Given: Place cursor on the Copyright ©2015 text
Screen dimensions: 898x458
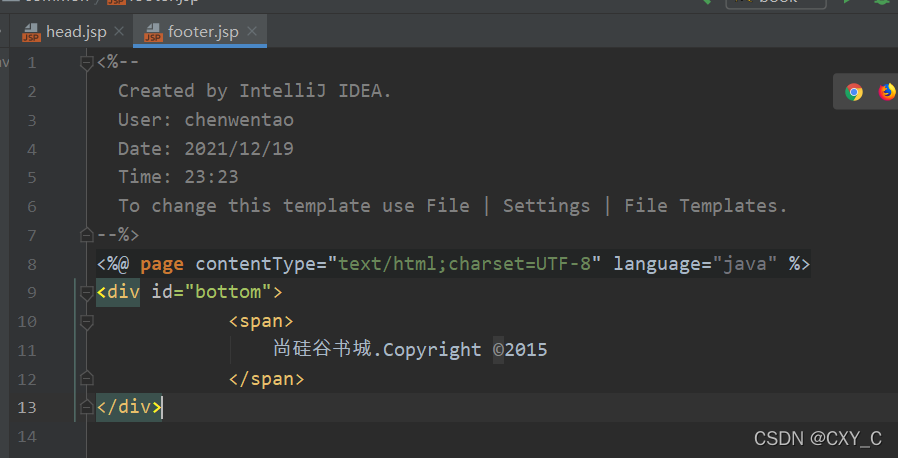Looking at the screenshot, I should pyautogui.click(x=465, y=350).
